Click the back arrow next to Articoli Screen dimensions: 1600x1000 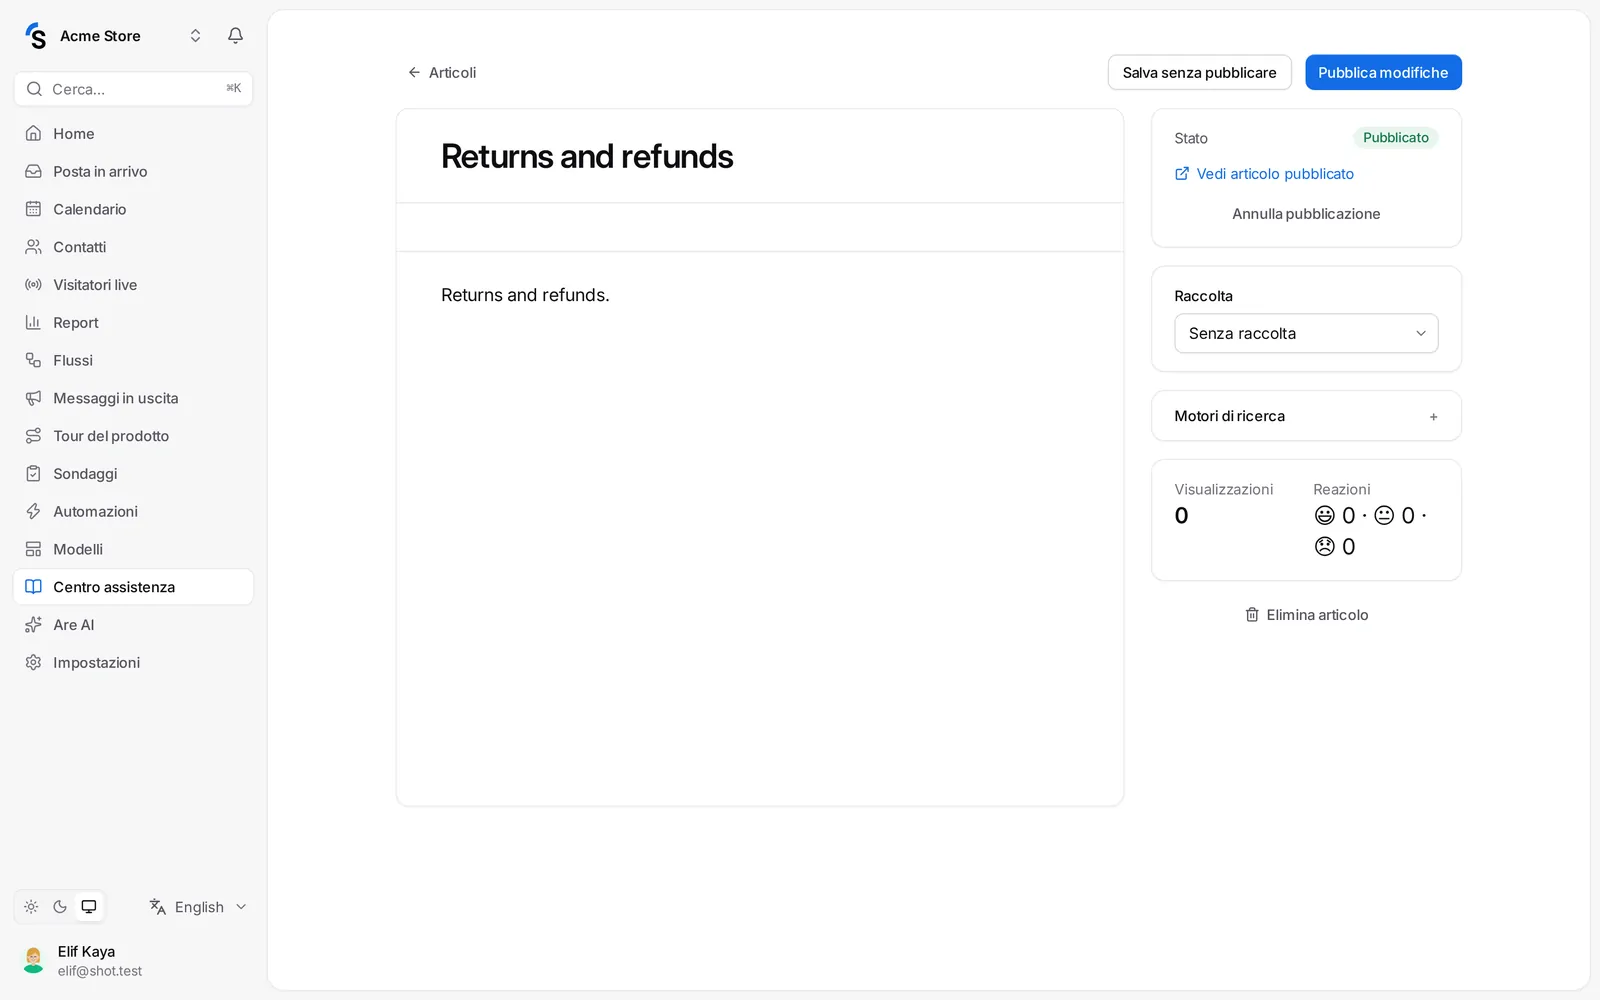(414, 73)
